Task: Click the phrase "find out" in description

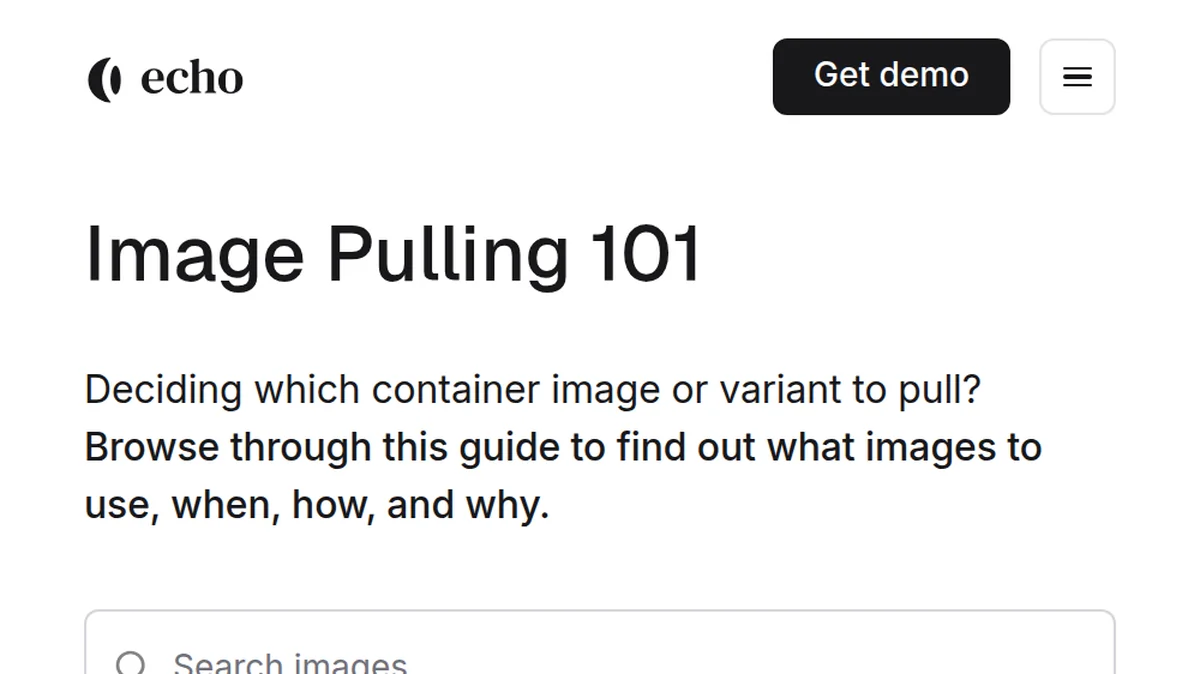Action: [x=685, y=447]
